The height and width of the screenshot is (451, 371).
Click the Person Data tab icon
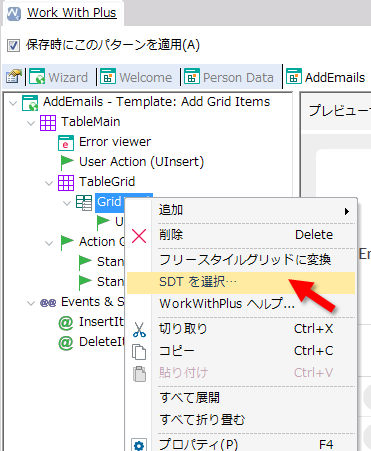tap(192, 77)
